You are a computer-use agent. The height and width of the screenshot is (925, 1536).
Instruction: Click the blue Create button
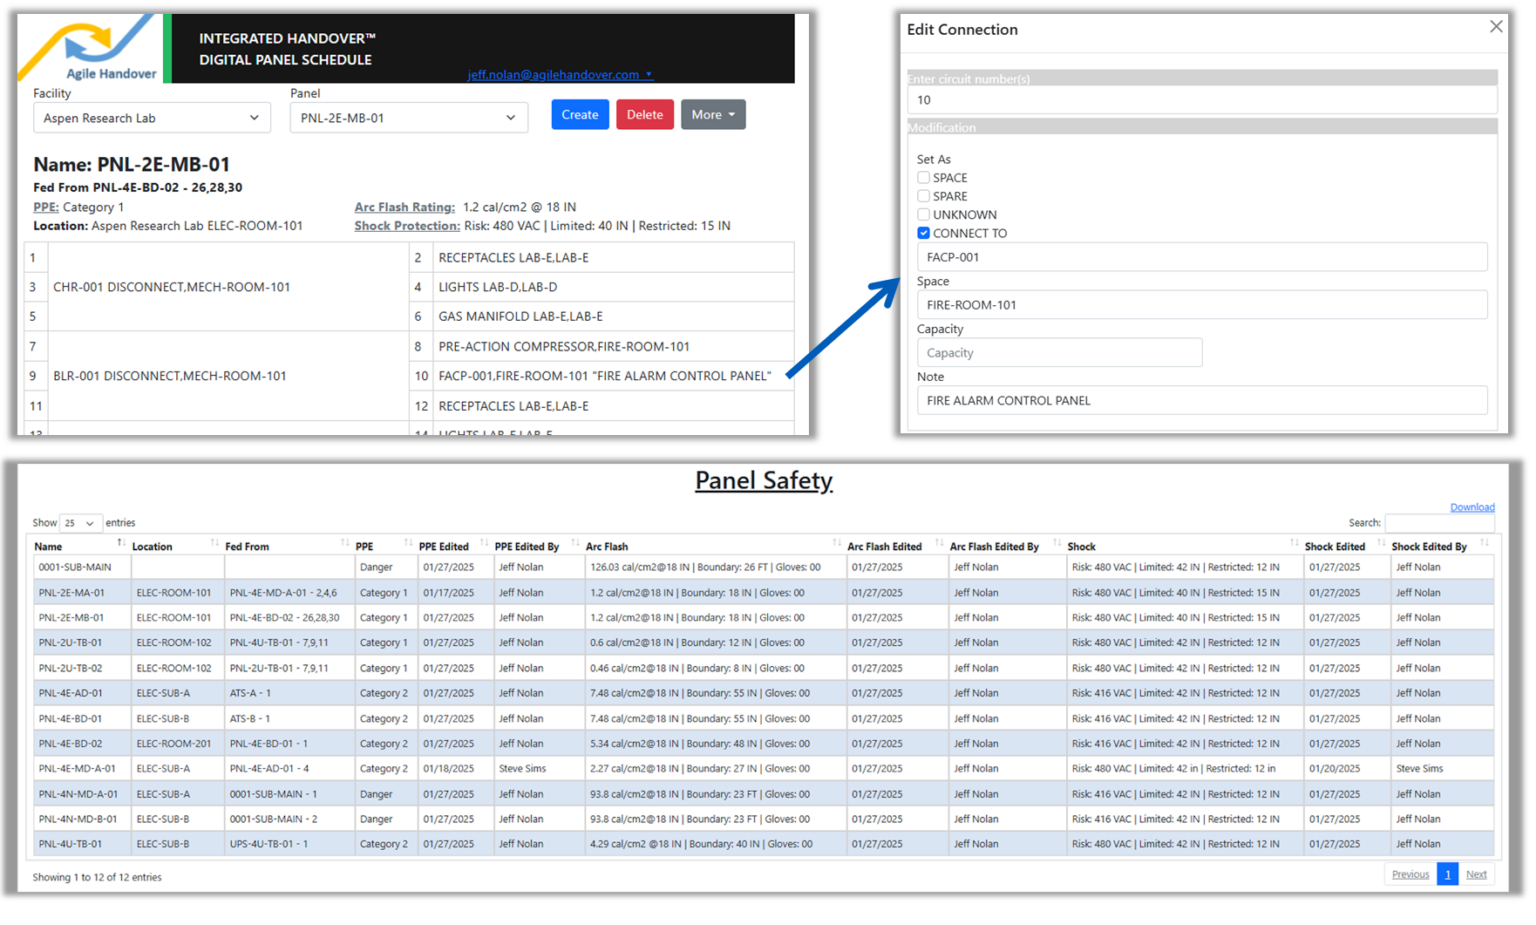tap(579, 115)
